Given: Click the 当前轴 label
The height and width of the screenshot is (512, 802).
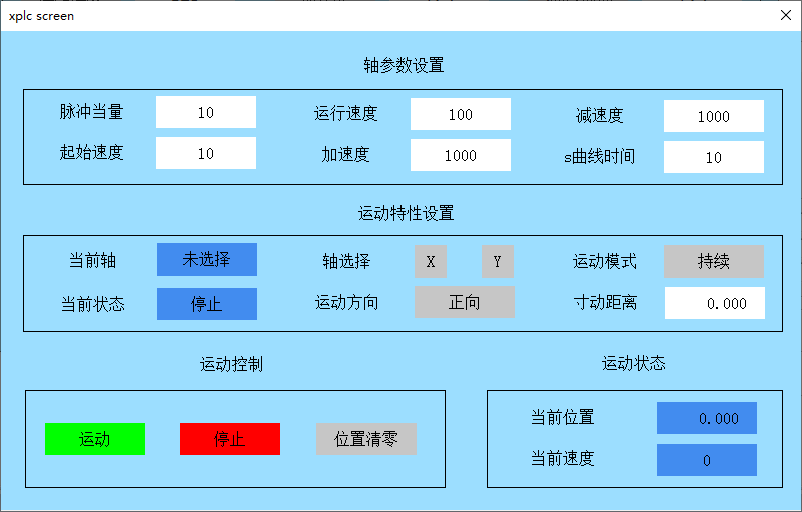Looking at the screenshot, I should [x=93, y=260].
